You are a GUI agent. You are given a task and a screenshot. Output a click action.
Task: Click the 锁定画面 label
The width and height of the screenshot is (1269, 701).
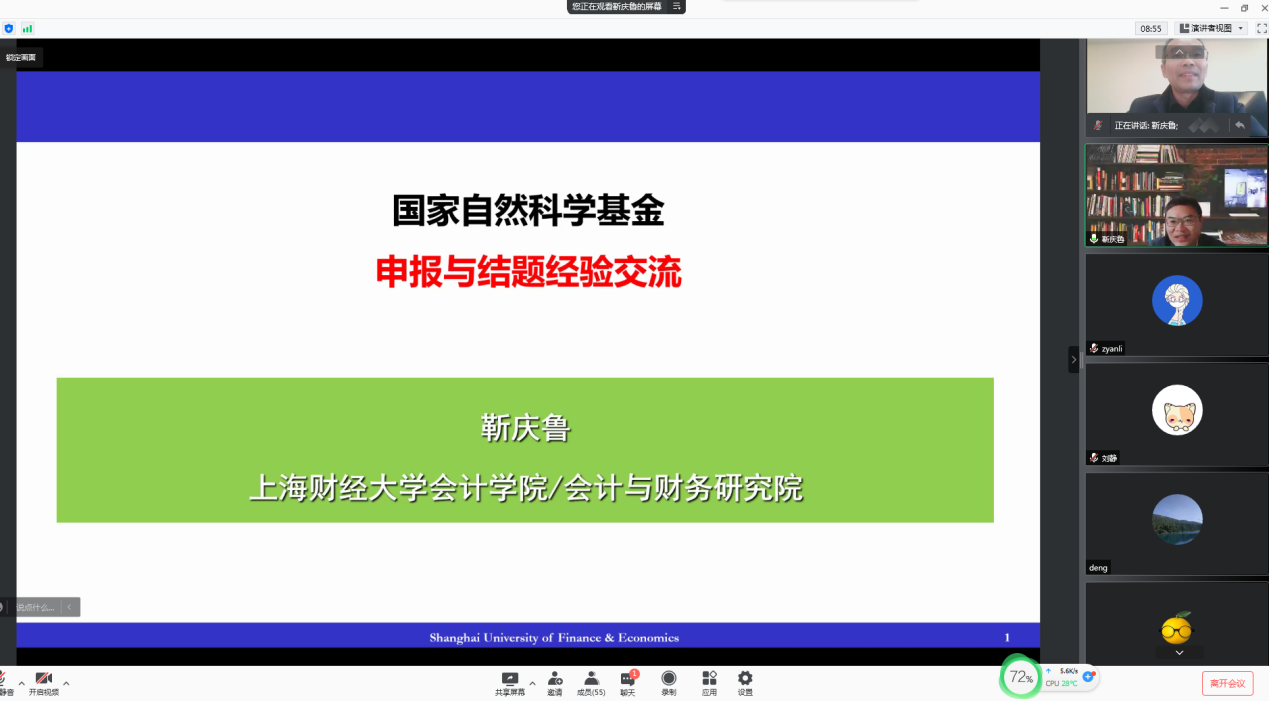tap(21, 56)
